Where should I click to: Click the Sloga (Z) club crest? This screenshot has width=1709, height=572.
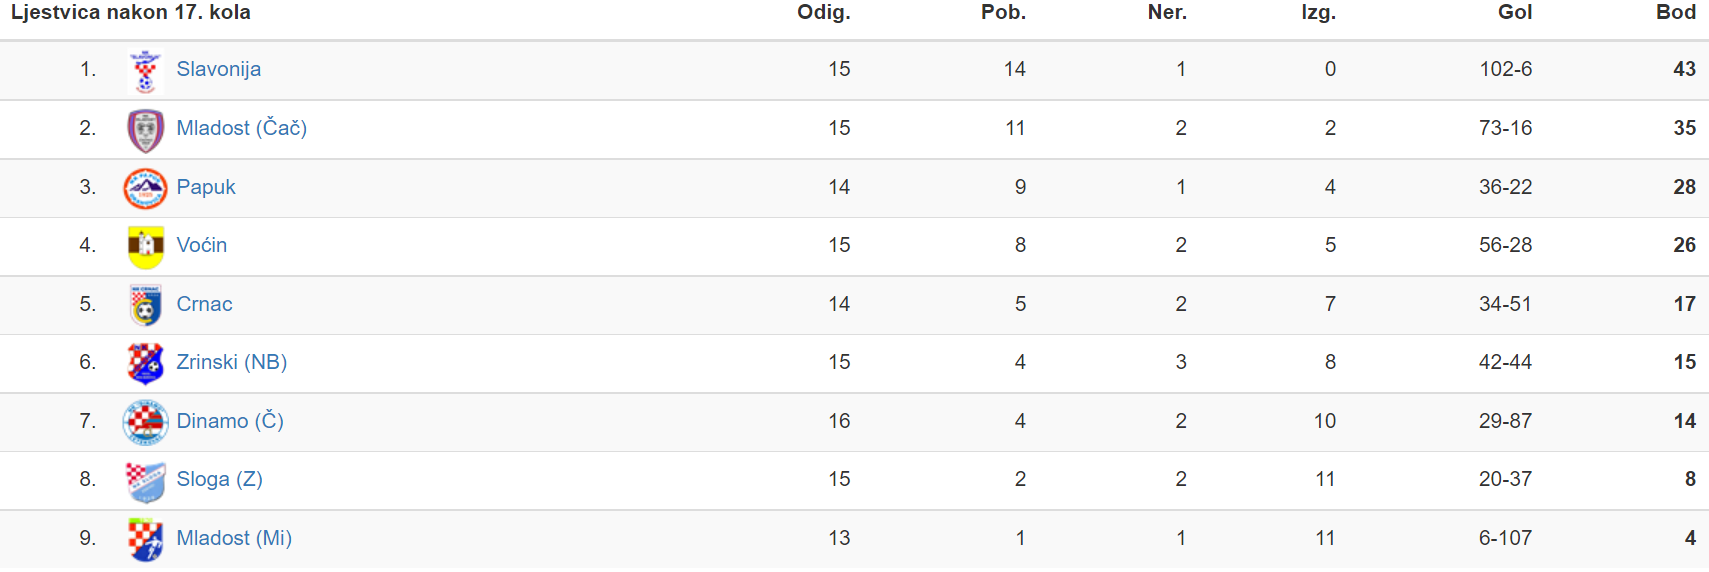pos(146,481)
